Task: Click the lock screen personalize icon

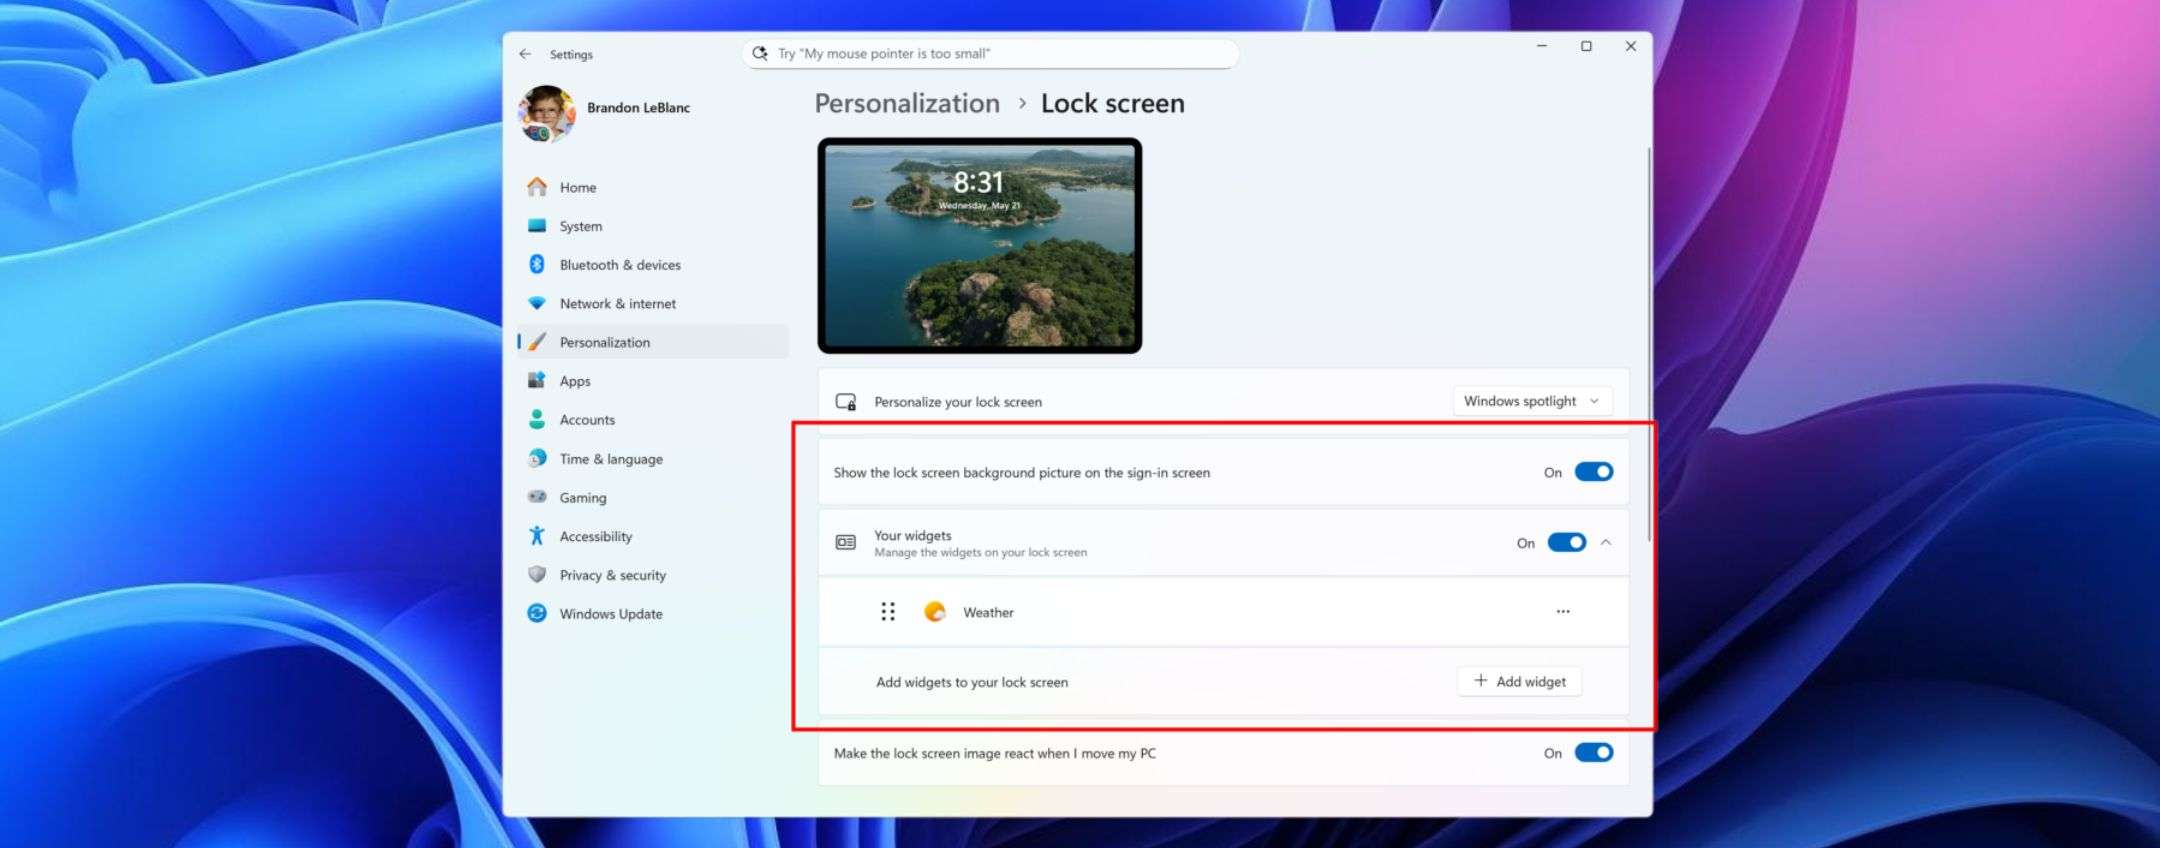Action: (846, 402)
